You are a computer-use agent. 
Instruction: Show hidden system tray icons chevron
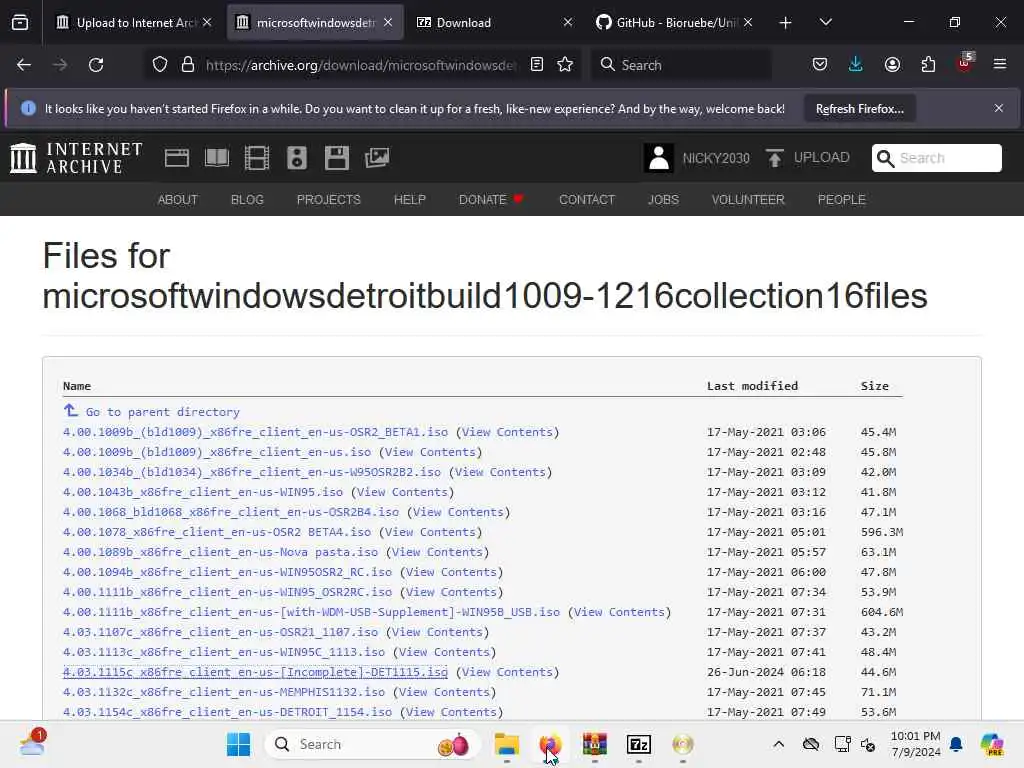pos(778,744)
